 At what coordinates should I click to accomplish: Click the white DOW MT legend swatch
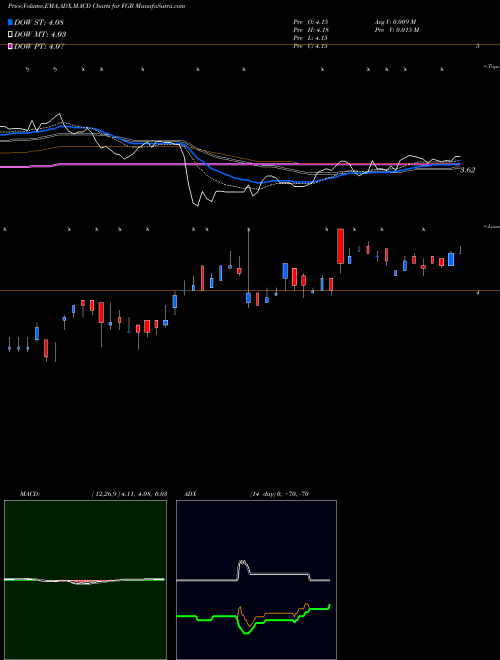[x=10, y=35]
